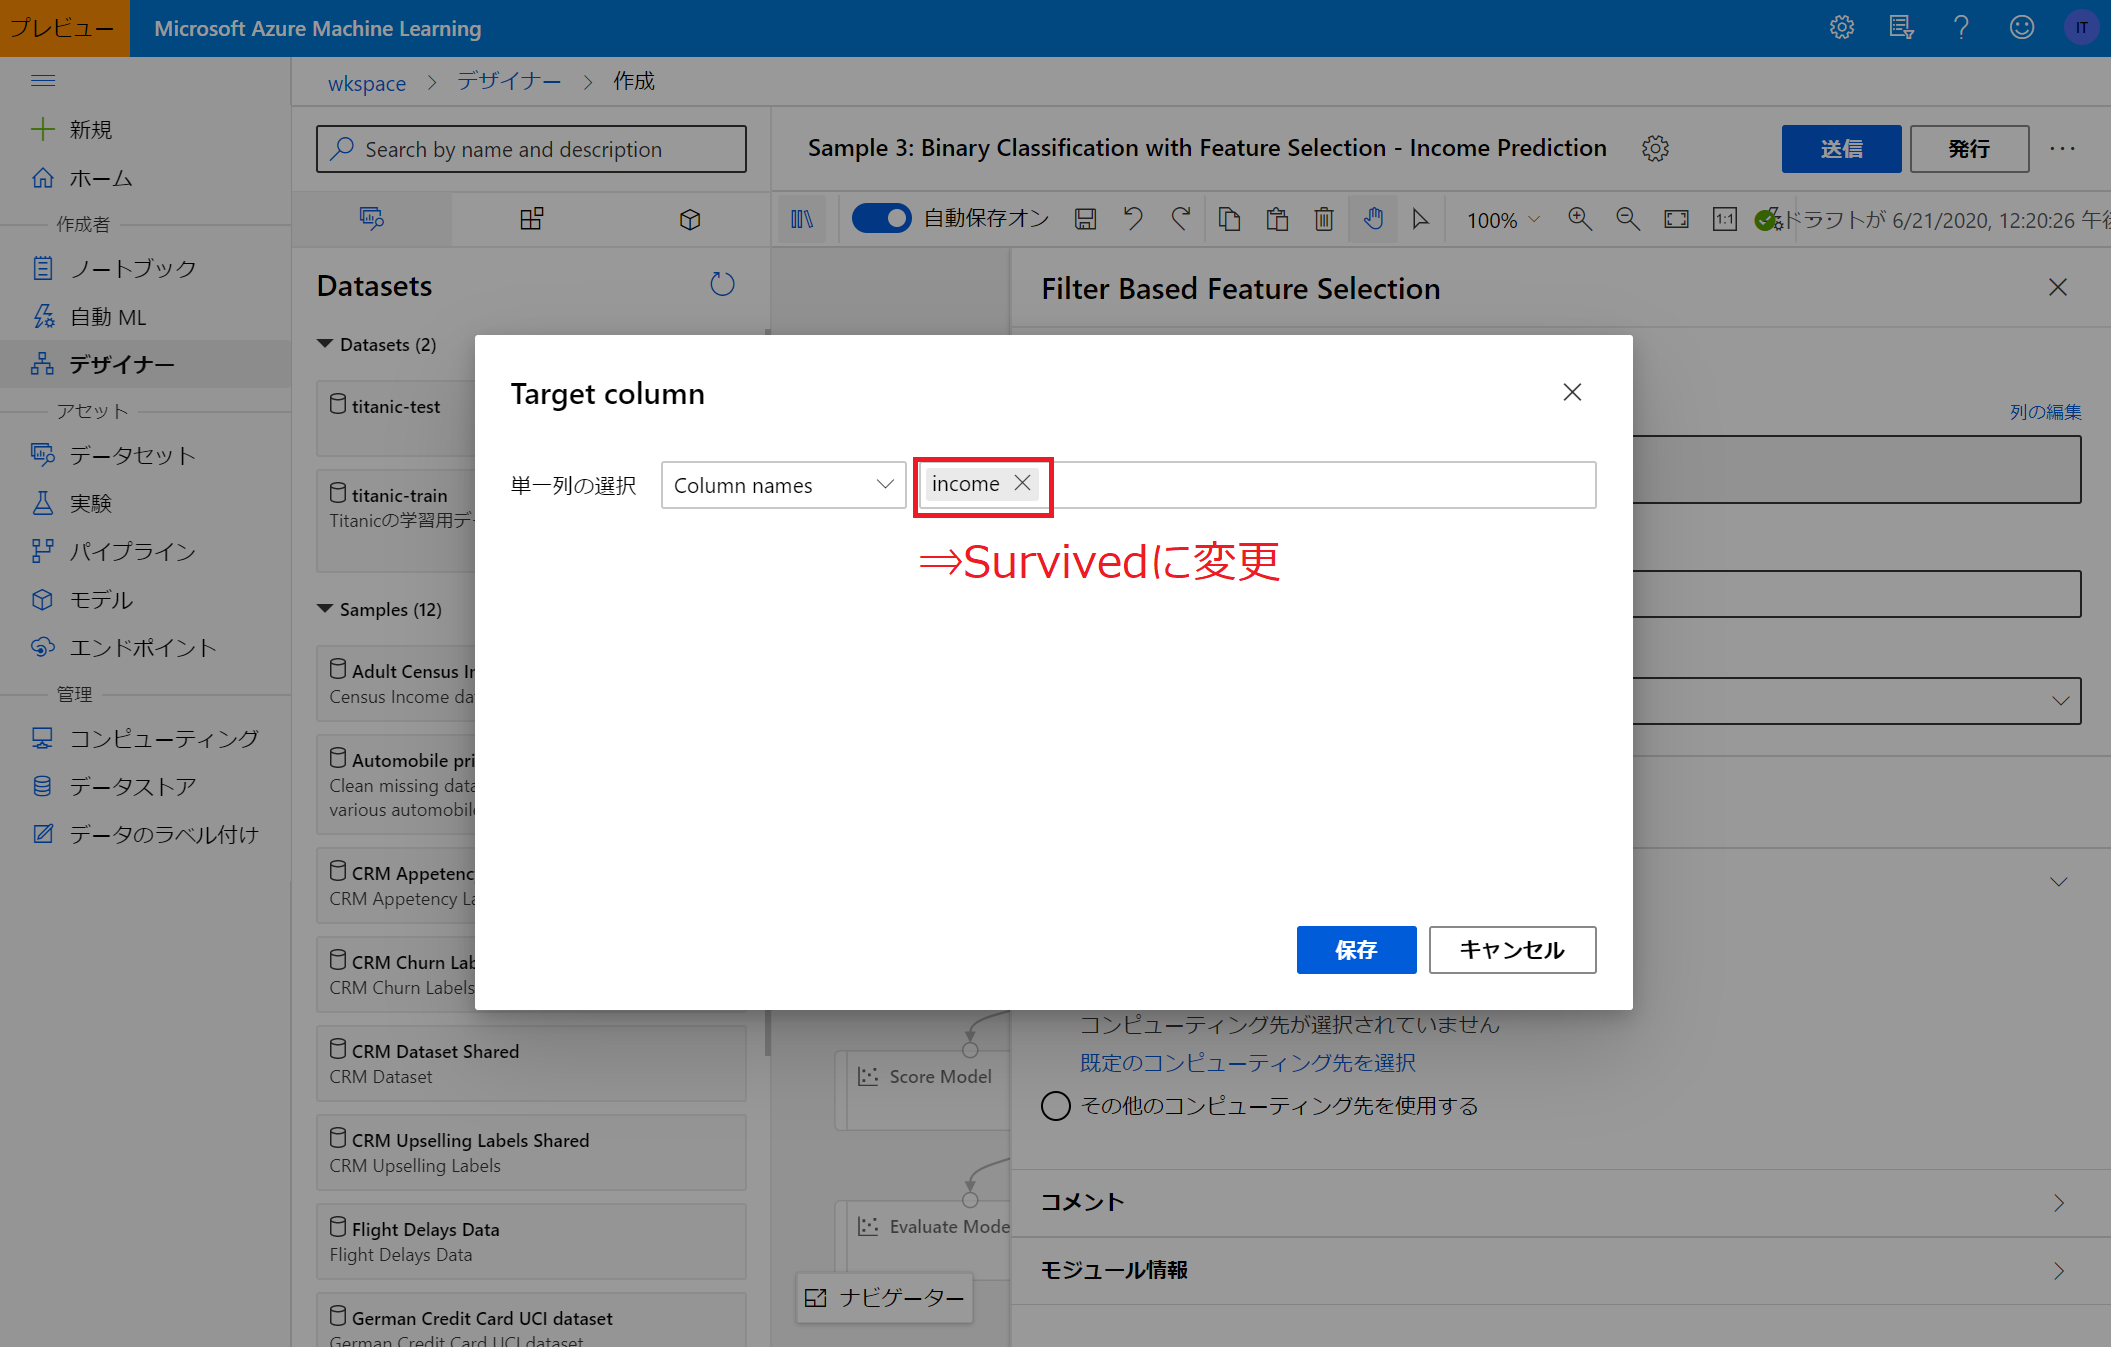Refresh the Datasets list
This screenshot has height=1347, width=2111.
[722, 285]
